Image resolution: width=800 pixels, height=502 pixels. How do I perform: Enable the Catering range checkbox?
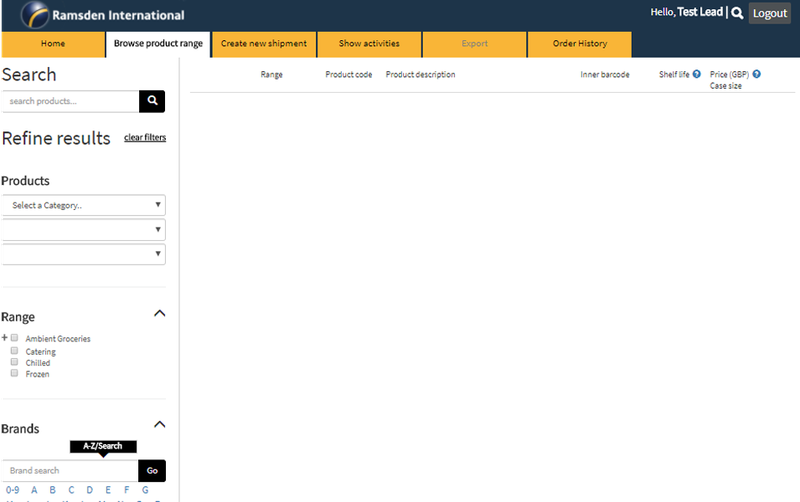15,351
